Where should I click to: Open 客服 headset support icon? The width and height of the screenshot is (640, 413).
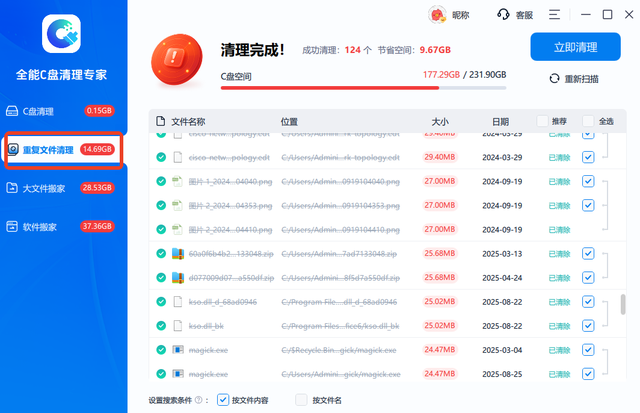tap(503, 15)
